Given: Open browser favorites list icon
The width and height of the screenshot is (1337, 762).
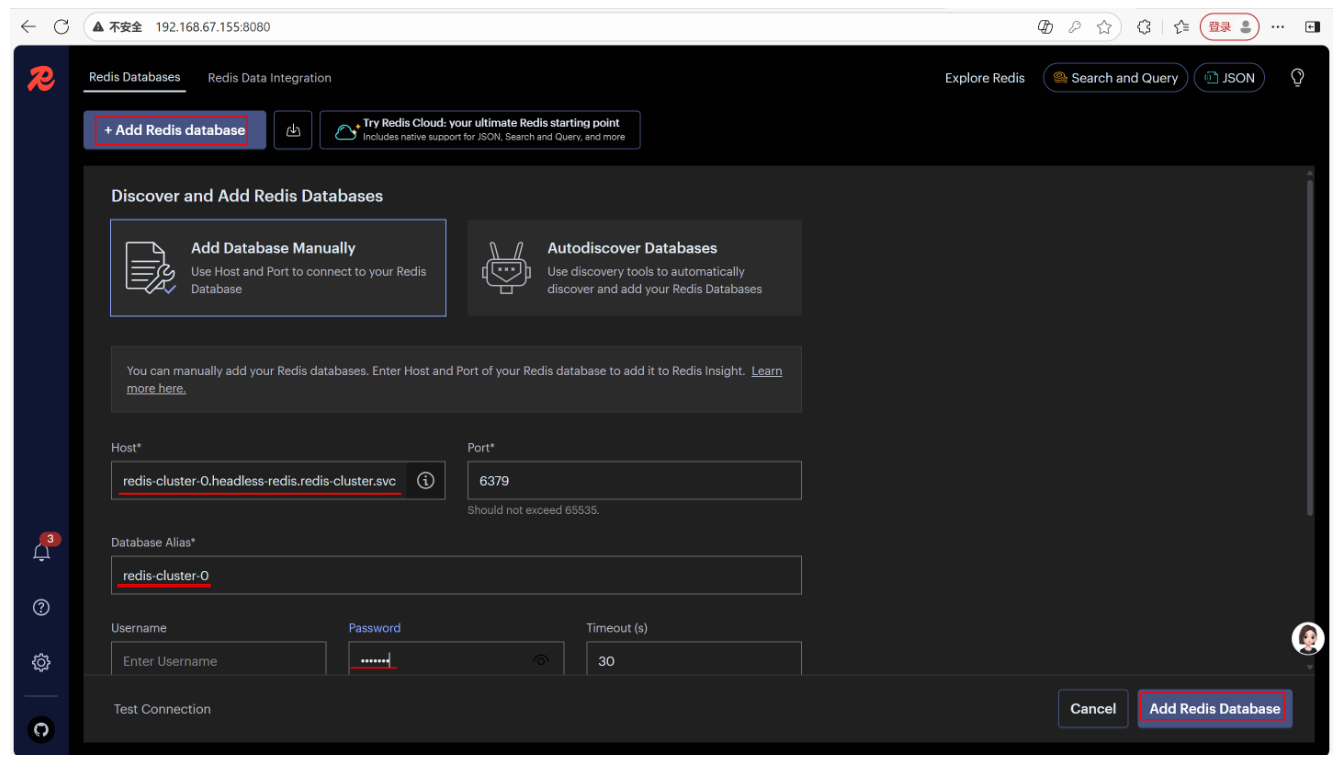Looking at the screenshot, I should click(x=1181, y=27).
